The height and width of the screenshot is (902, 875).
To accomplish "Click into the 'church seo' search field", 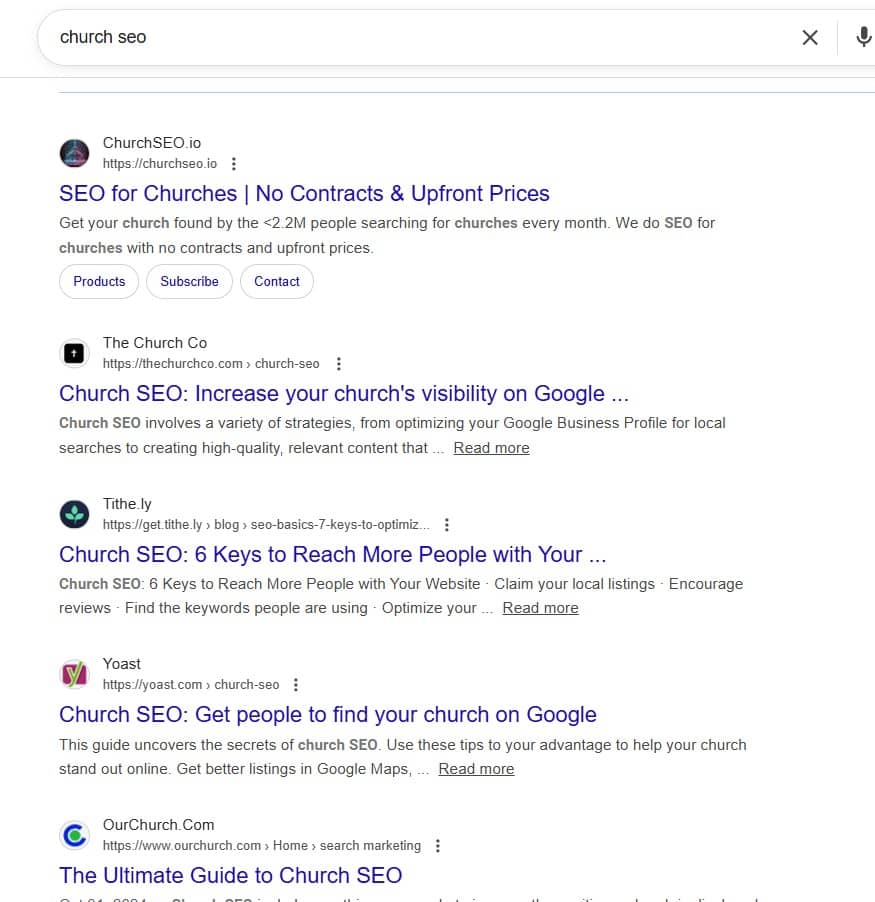I will [x=400, y=38].
